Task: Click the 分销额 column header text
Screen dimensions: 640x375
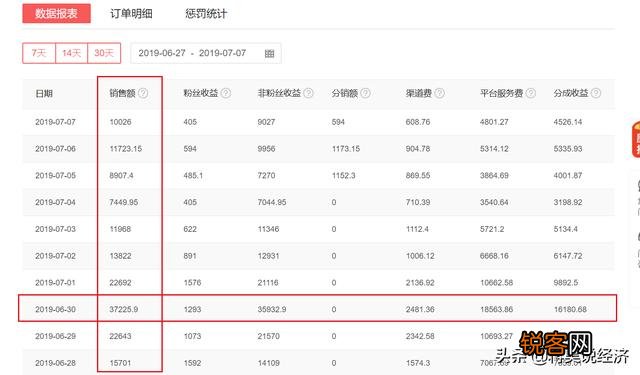Action: 345,93
